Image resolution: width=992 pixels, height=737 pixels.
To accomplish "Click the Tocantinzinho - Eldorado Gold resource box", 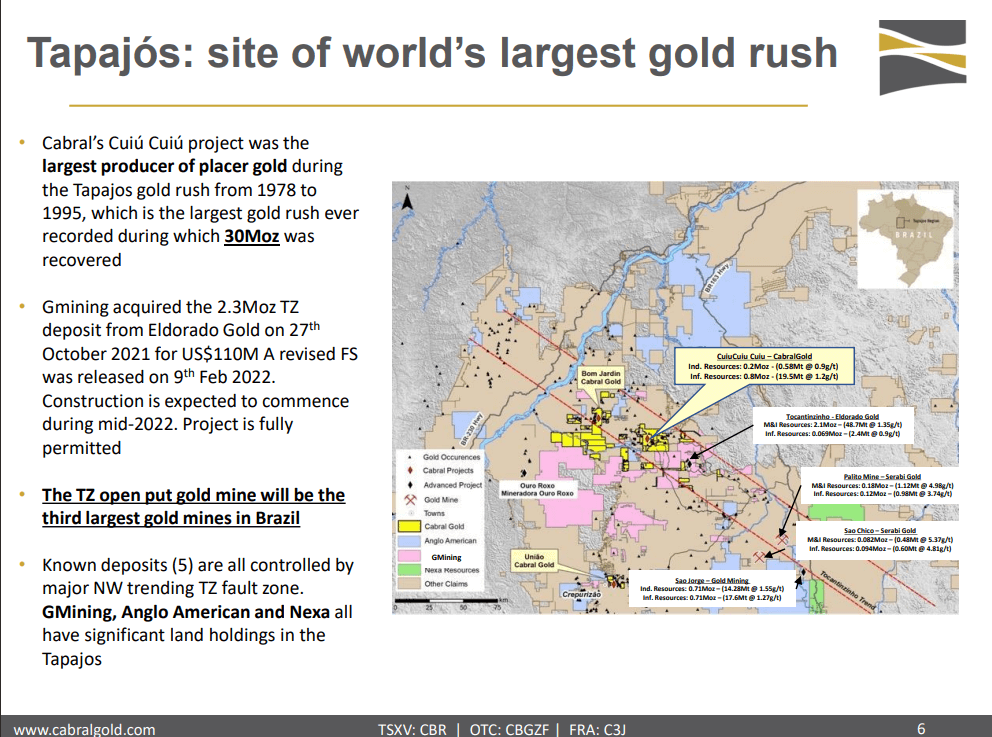I will 832,425.
